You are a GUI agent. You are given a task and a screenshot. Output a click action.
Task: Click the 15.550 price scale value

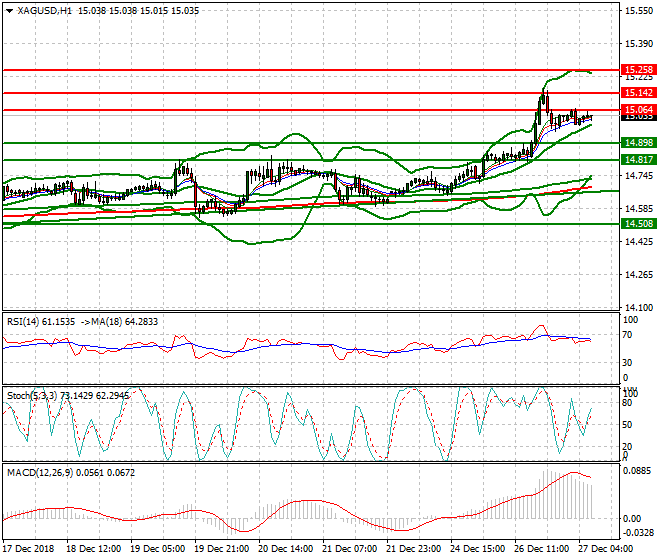(639, 11)
